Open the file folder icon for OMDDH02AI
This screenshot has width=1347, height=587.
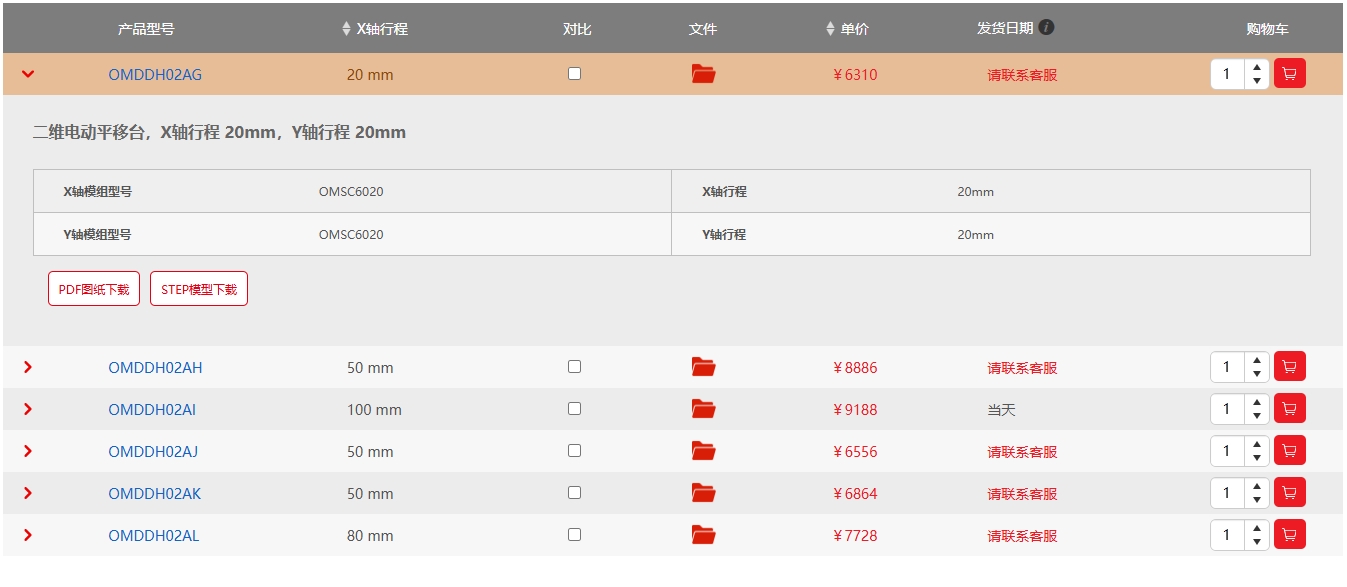click(703, 409)
